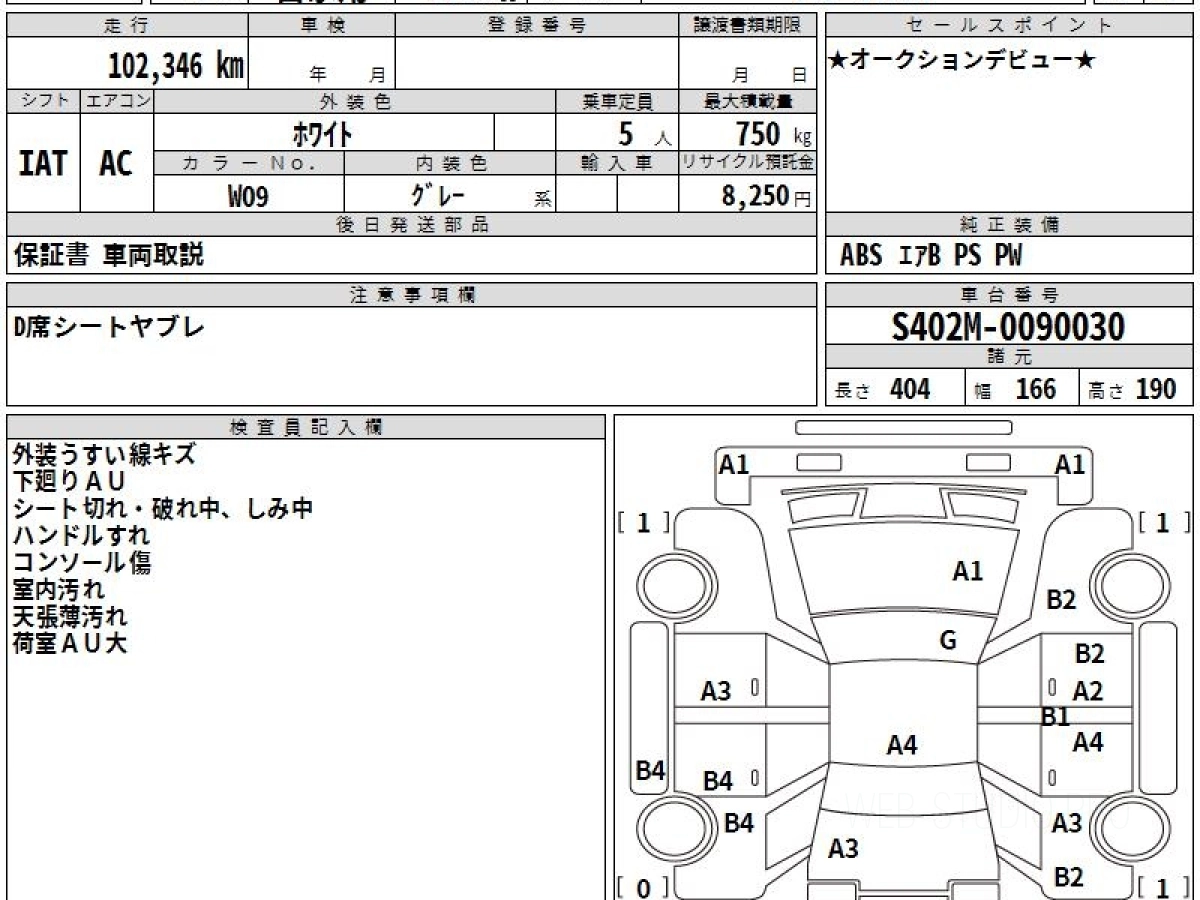Select the カラーNo. header
The height and width of the screenshot is (900, 1200).
[249, 163]
